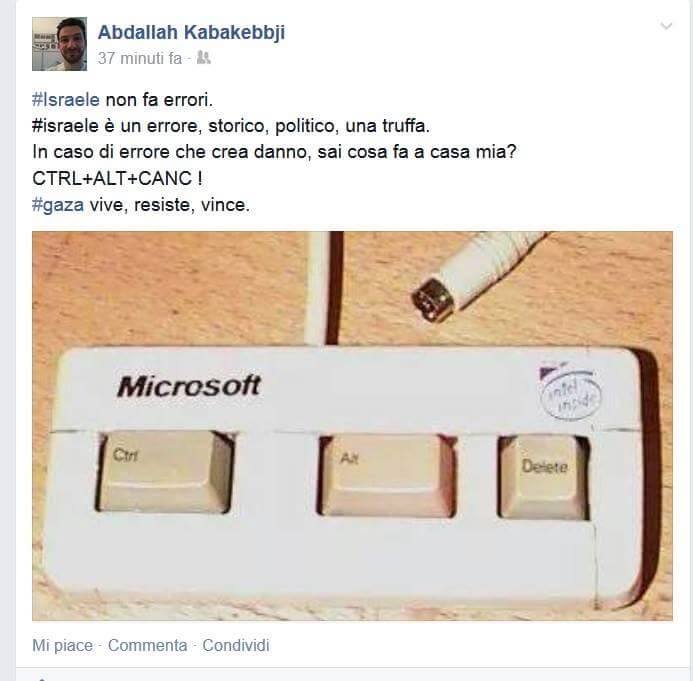This screenshot has height=681, width=693.
Task: Click the Microsoft logo in the photo
Action: 190,386
